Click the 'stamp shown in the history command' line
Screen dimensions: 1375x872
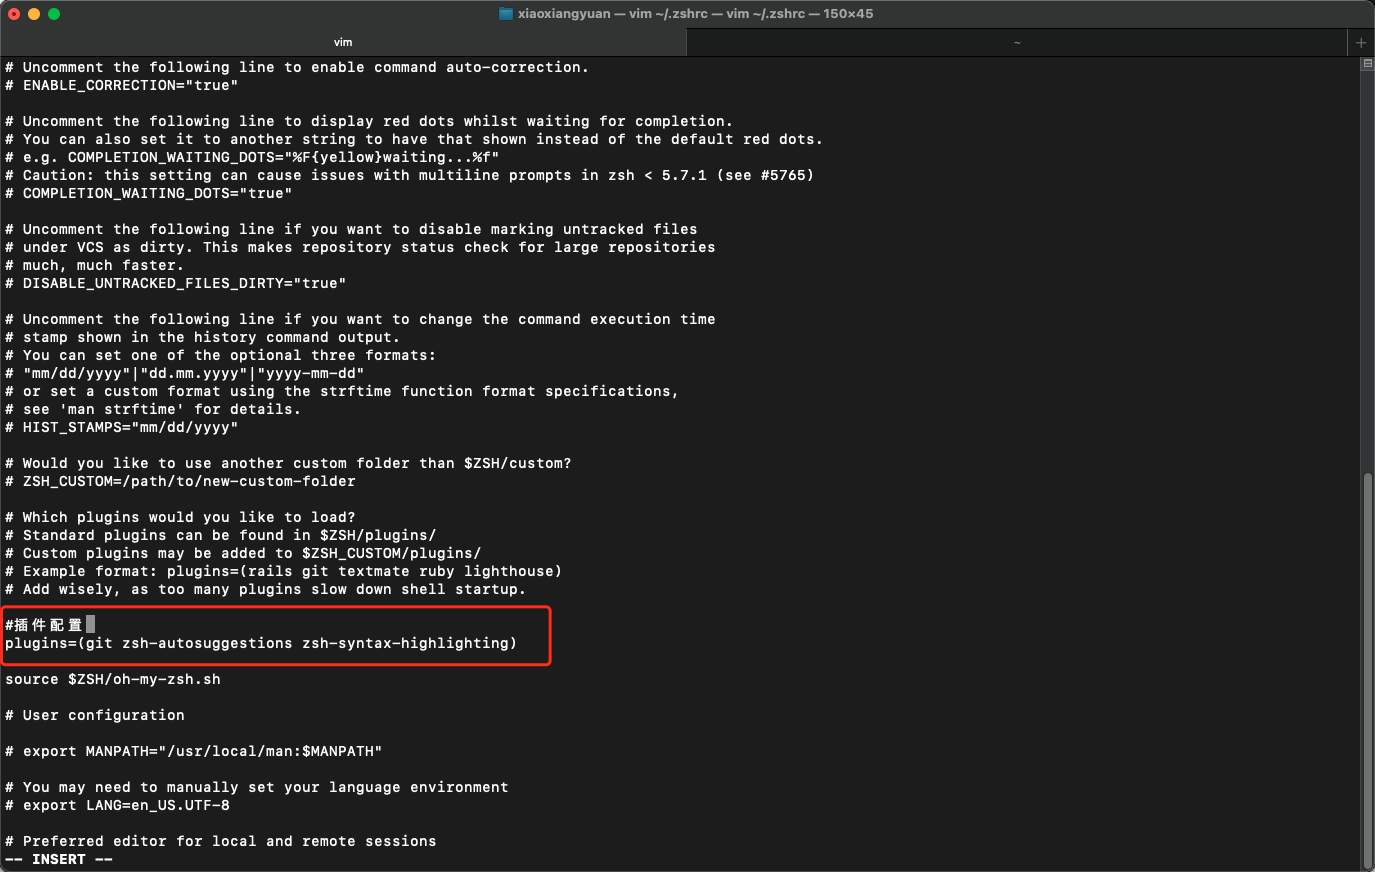tap(203, 337)
